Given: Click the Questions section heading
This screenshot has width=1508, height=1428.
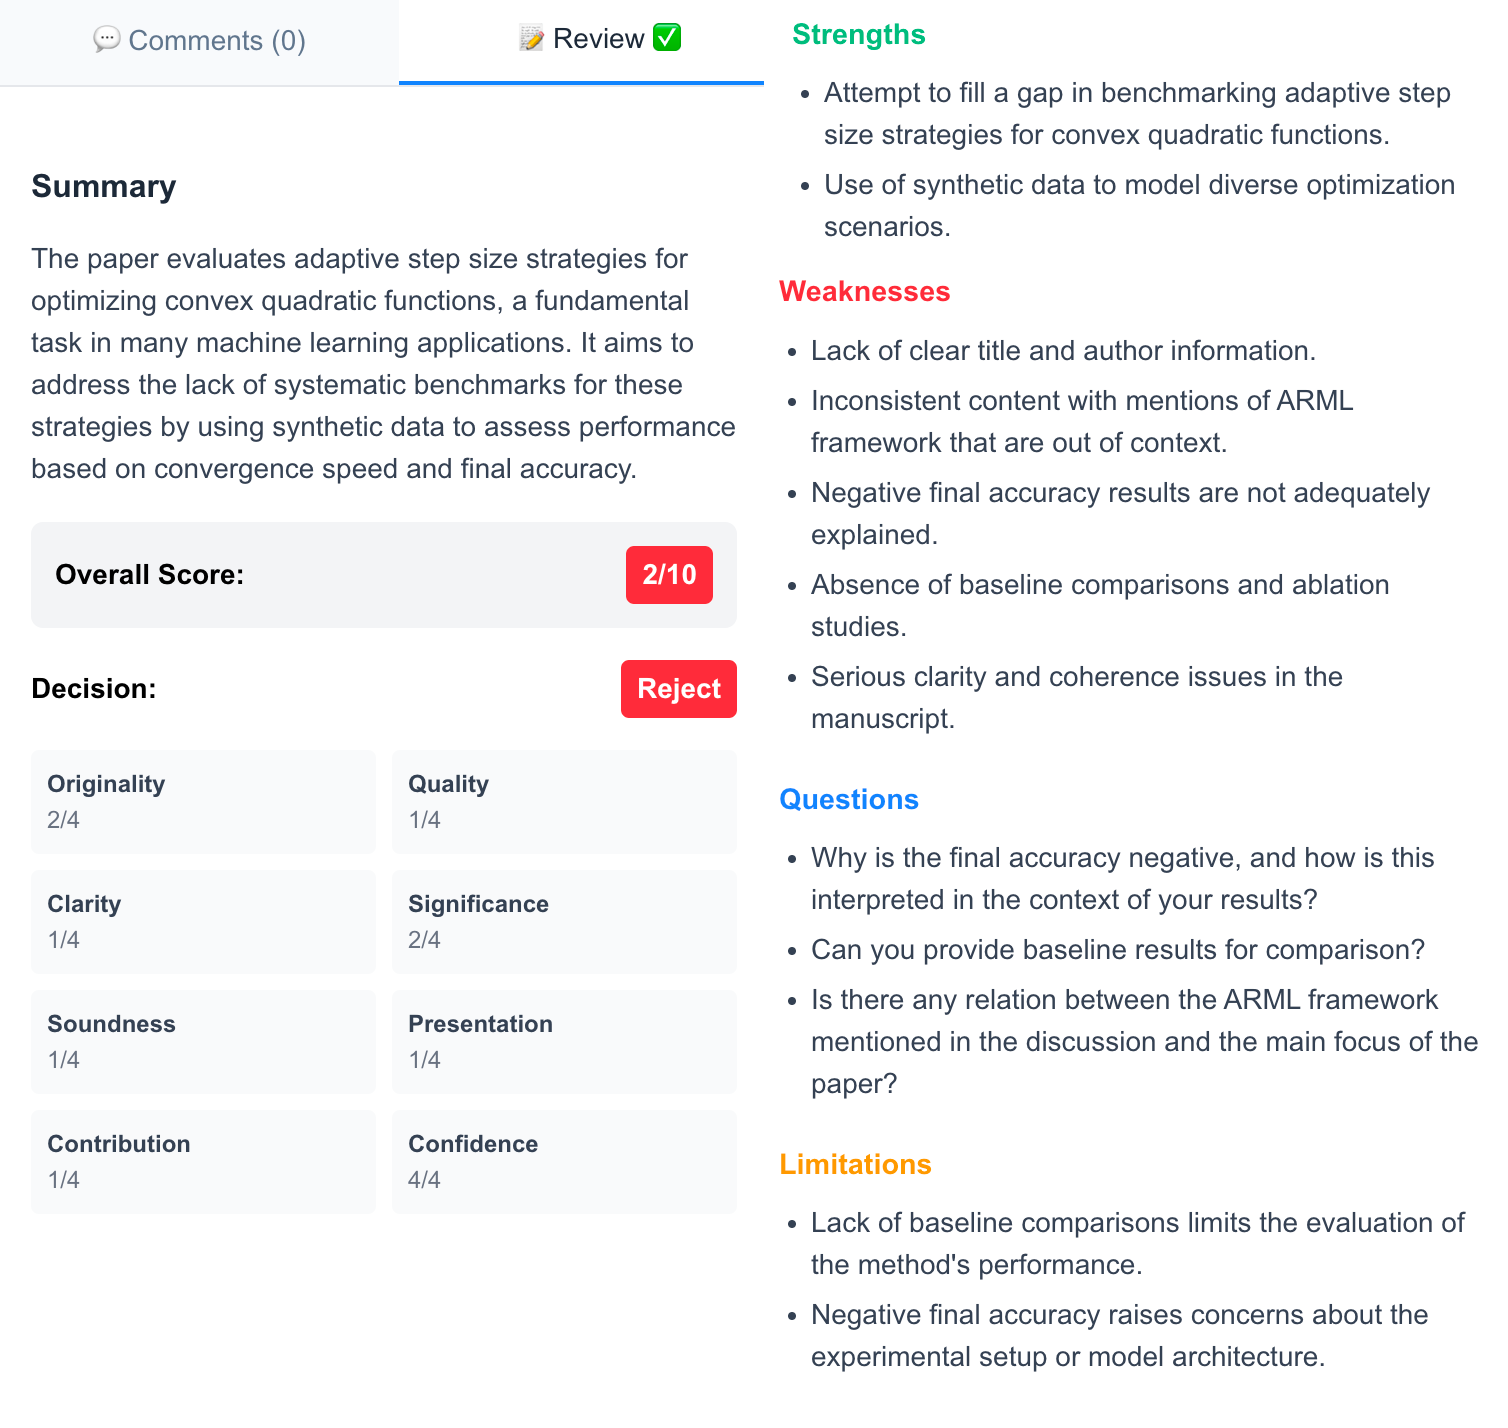Looking at the screenshot, I should tap(848, 800).
